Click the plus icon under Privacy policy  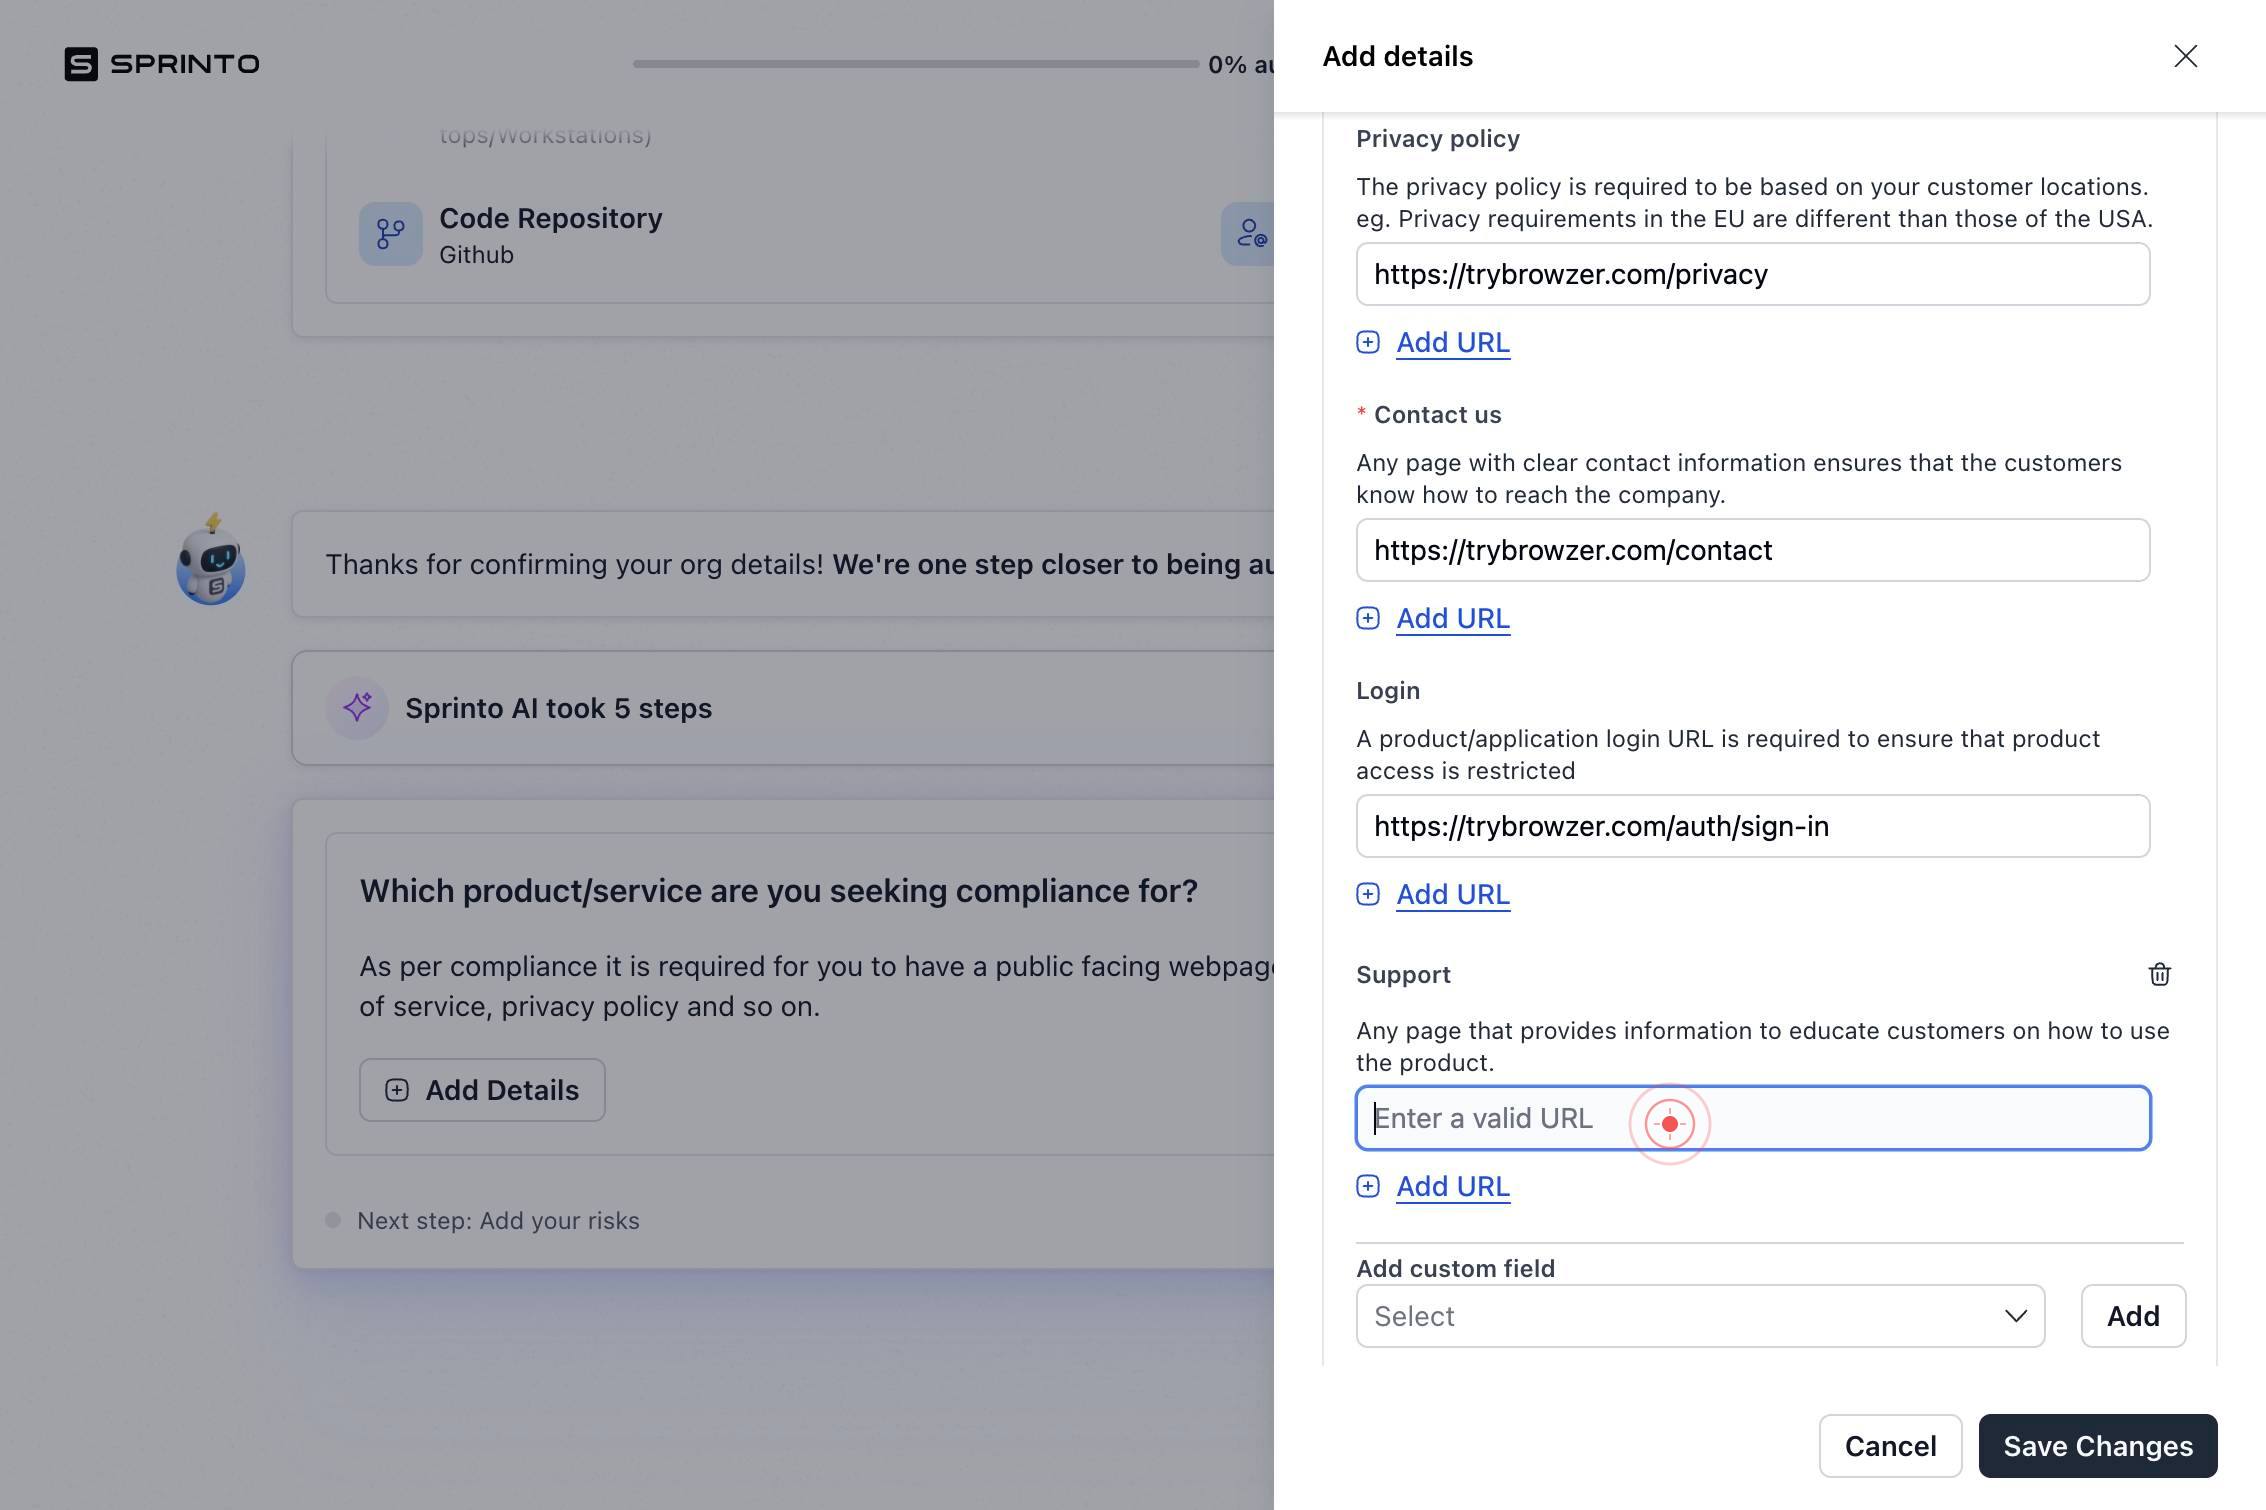click(x=1368, y=342)
